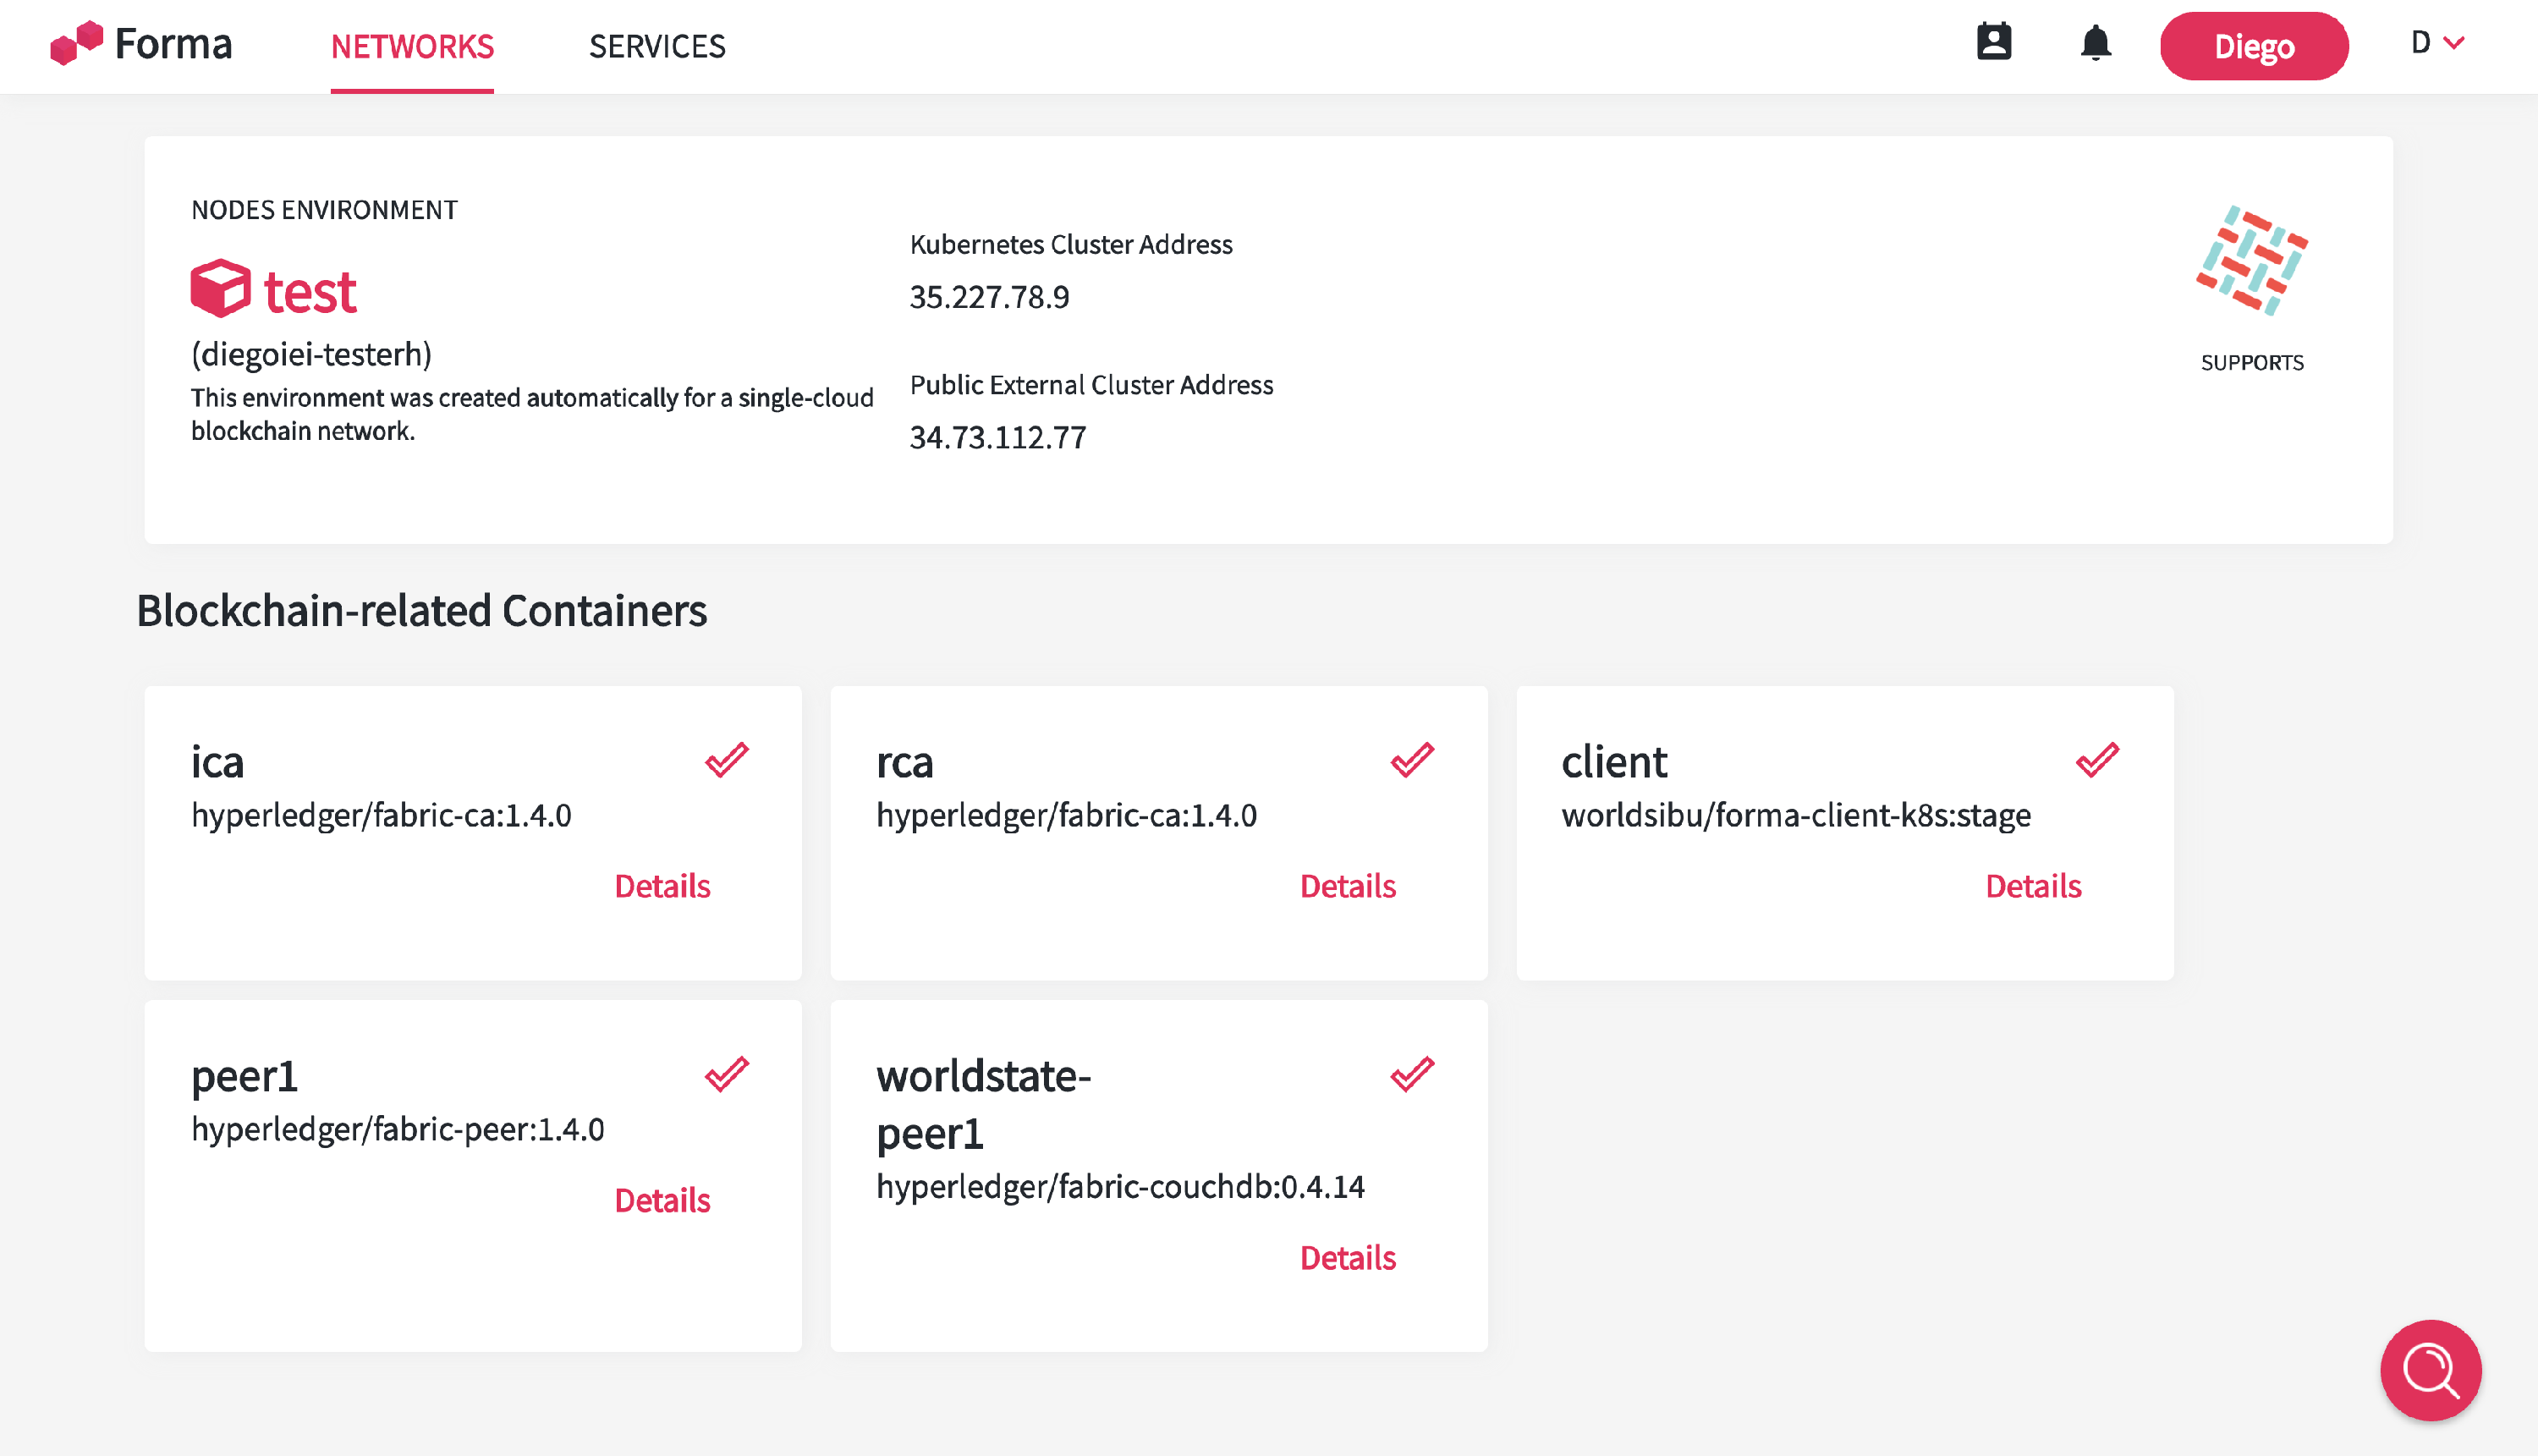Click the ica card title
Viewport: 2538px width, 1456px height.
pos(217,762)
